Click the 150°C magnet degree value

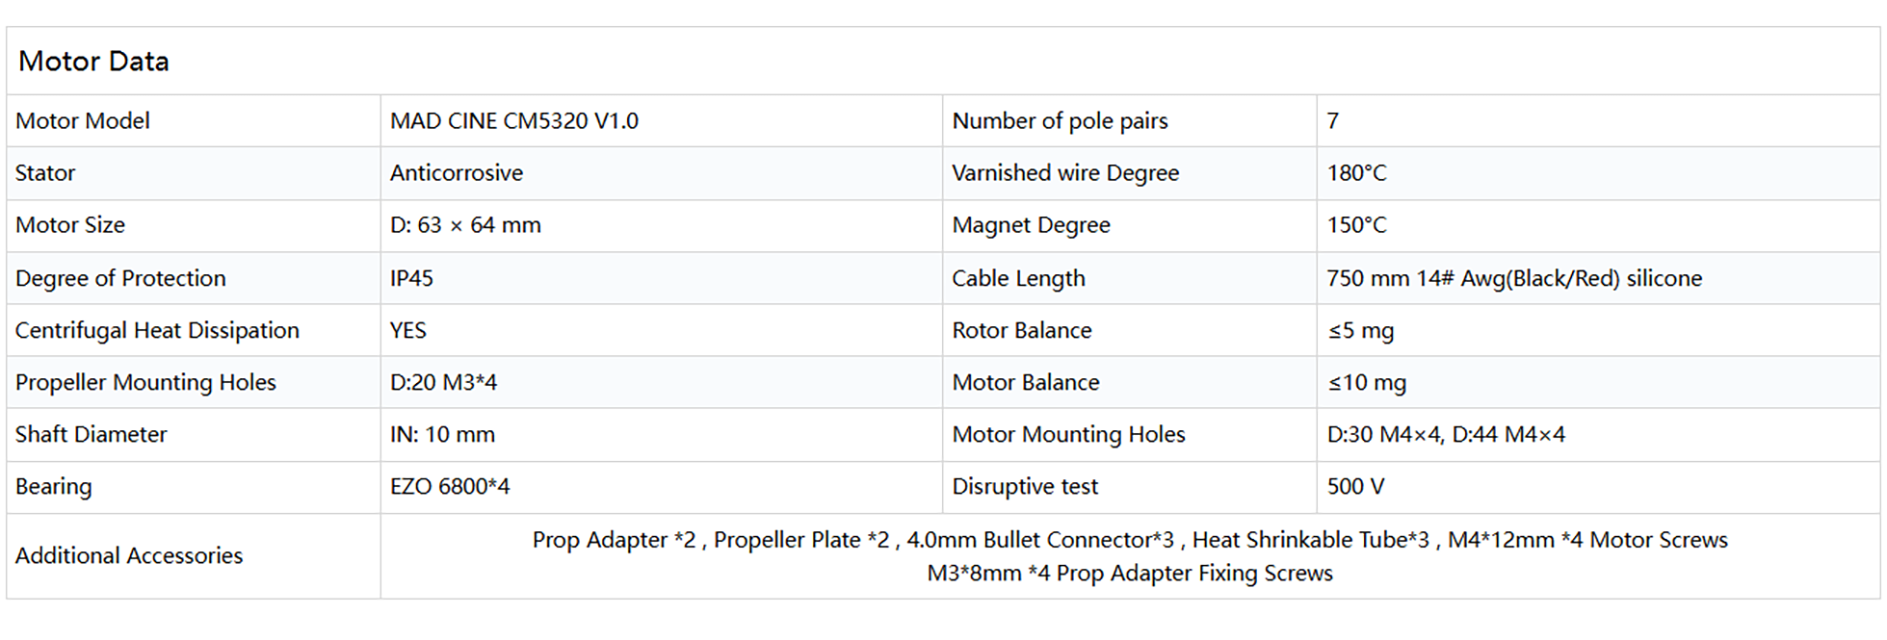pos(1356,225)
